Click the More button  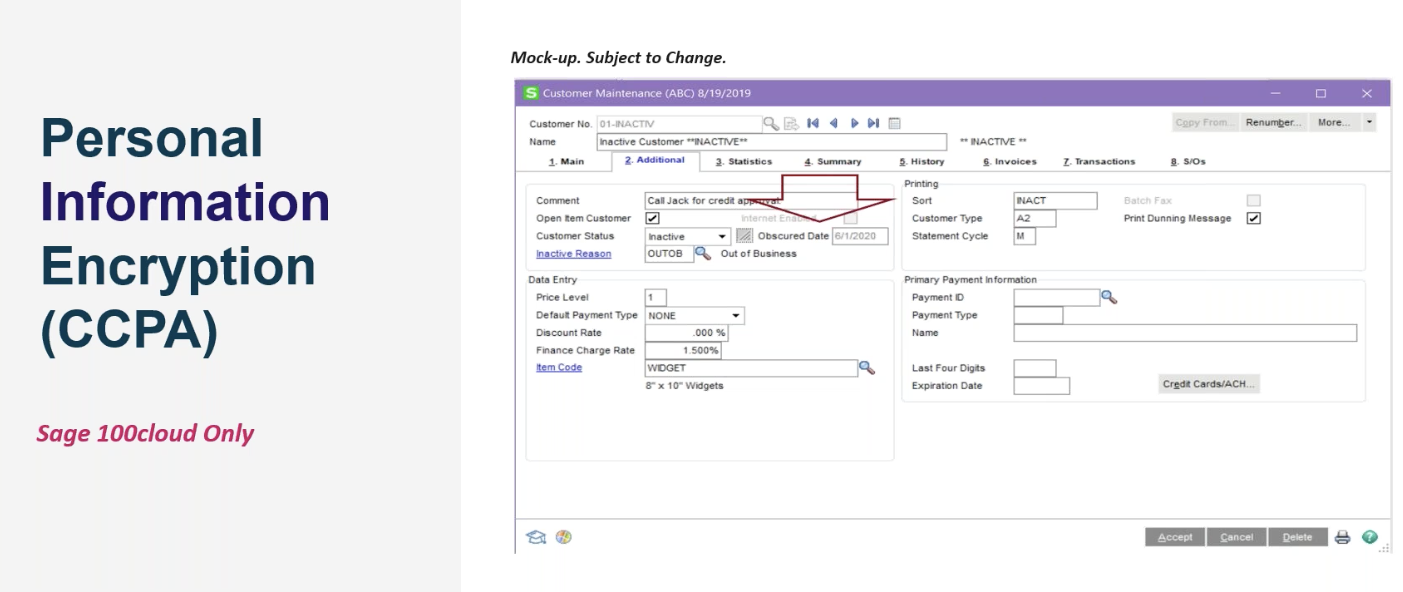pos(1335,122)
